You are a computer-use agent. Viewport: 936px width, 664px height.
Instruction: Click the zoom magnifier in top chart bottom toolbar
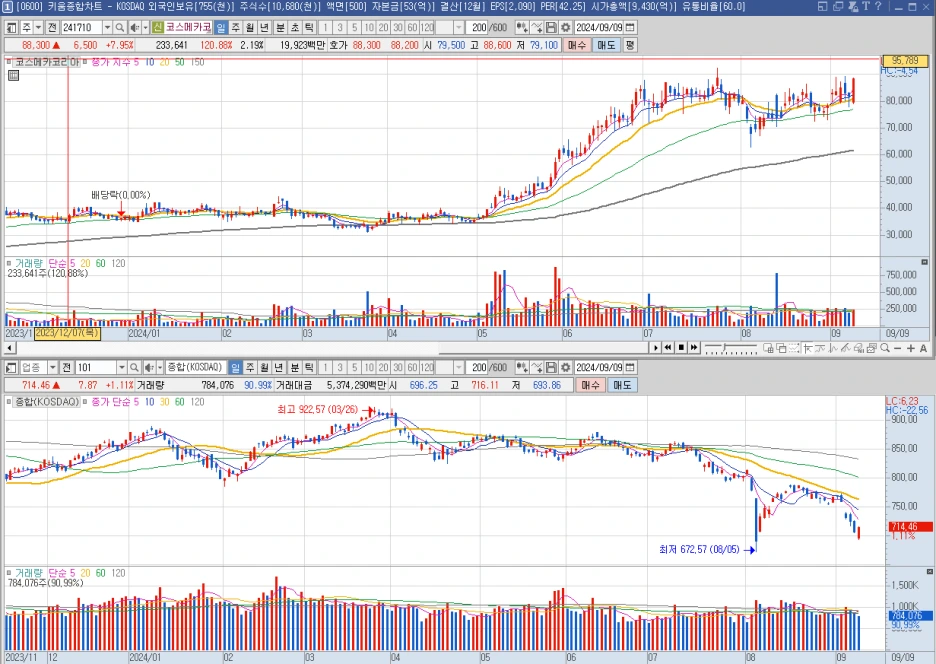885,348
